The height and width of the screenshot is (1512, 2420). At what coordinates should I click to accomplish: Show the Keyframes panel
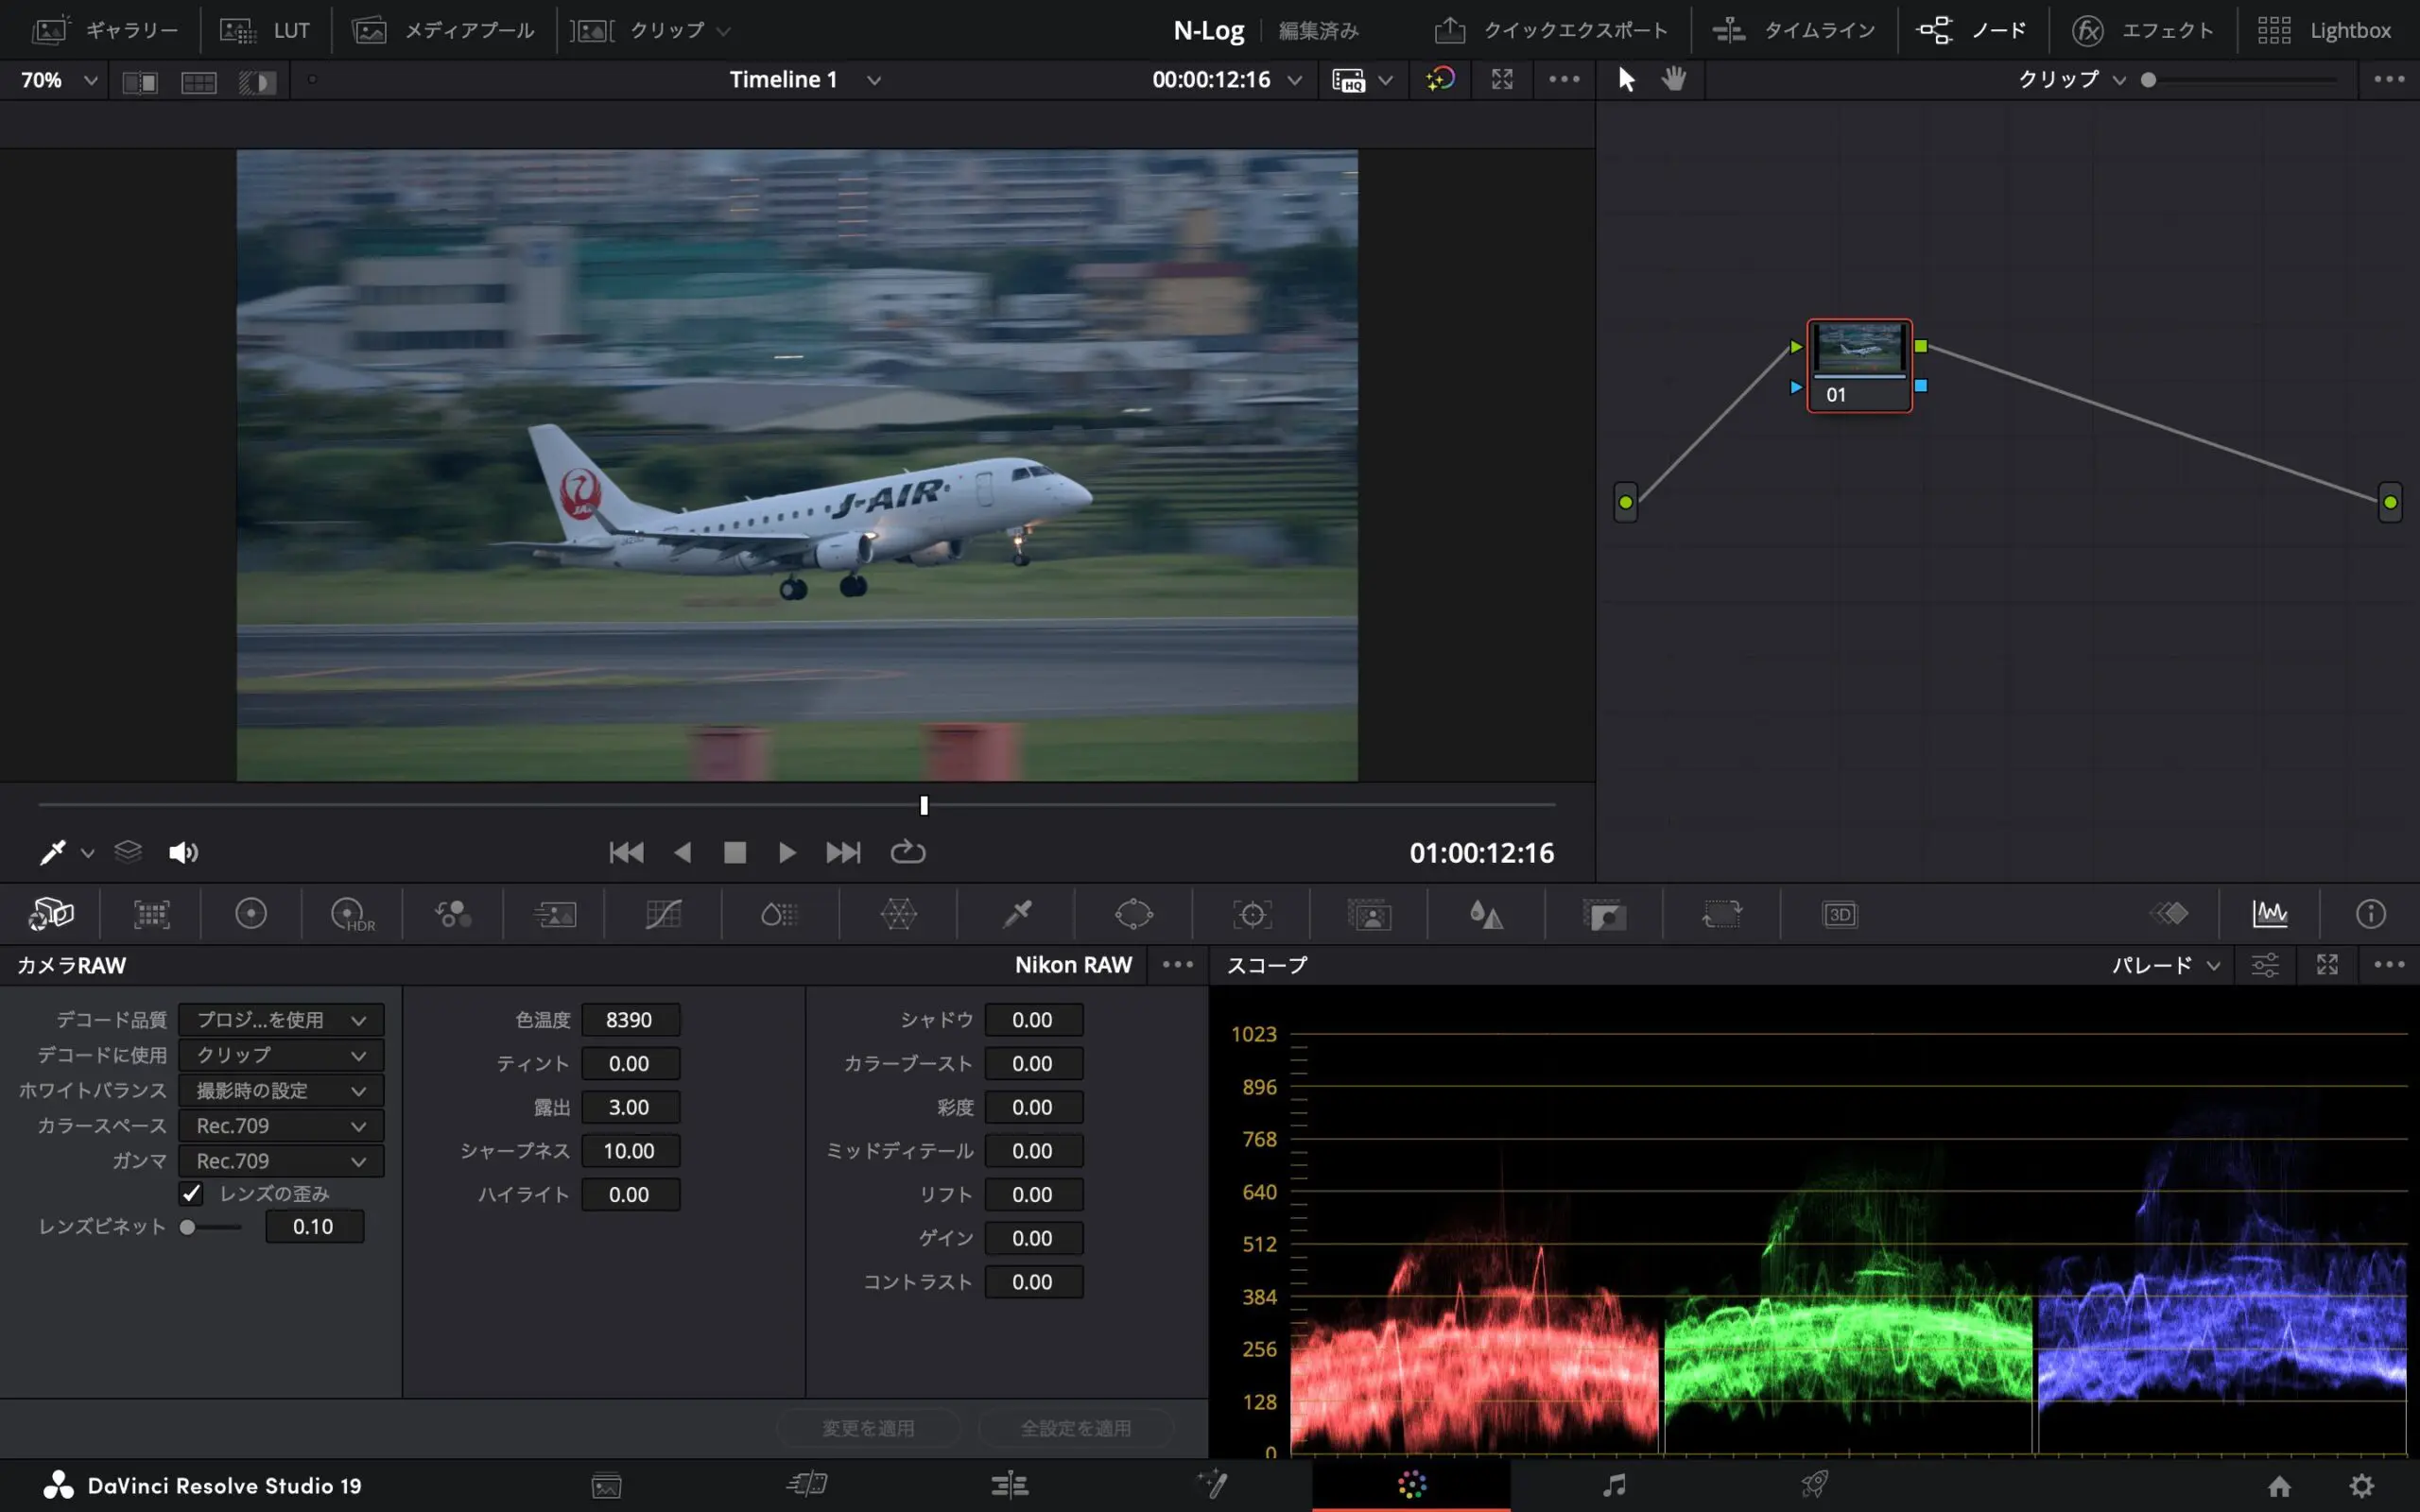coord(2169,914)
